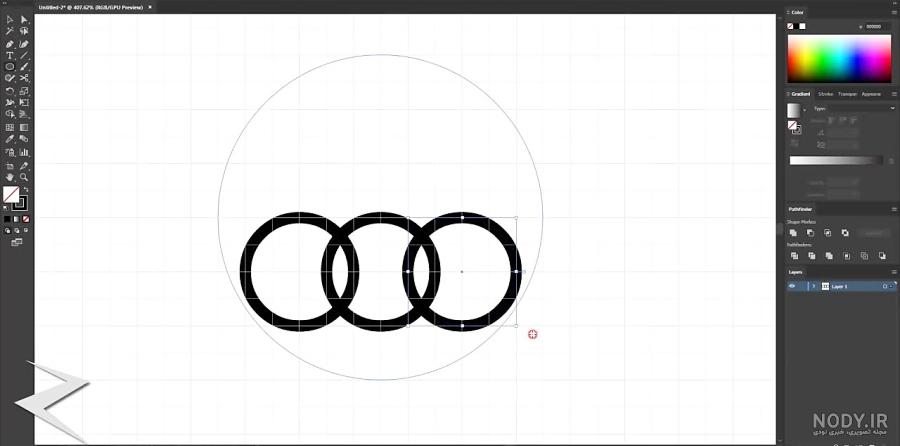
Task: Select the Type tool
Action: (x=10, y=56)
